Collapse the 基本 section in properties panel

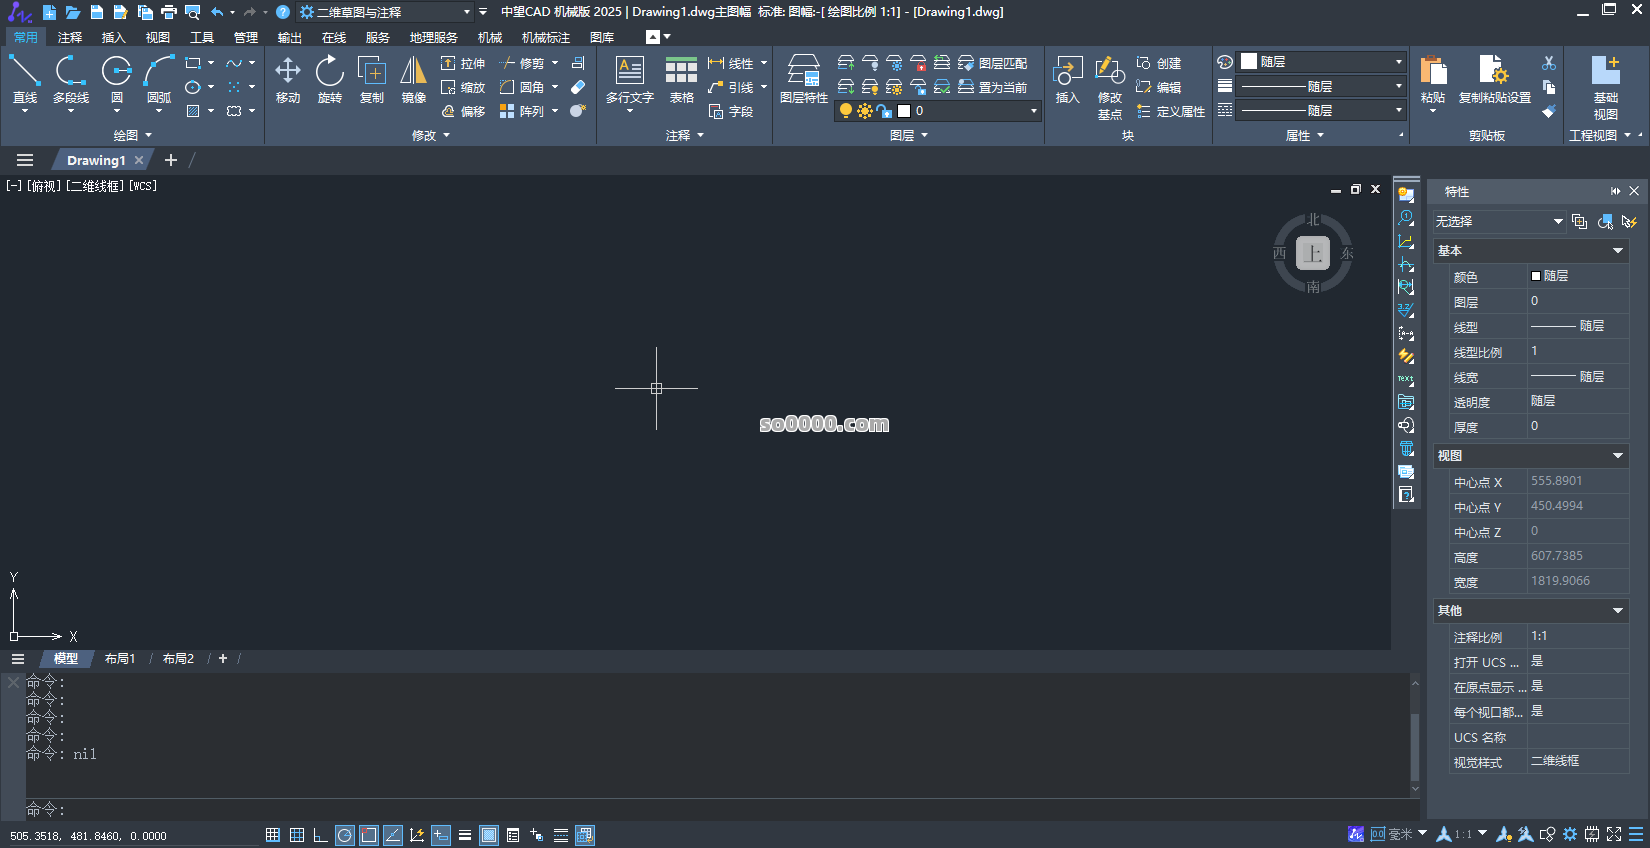click(x=1617, y=251)
